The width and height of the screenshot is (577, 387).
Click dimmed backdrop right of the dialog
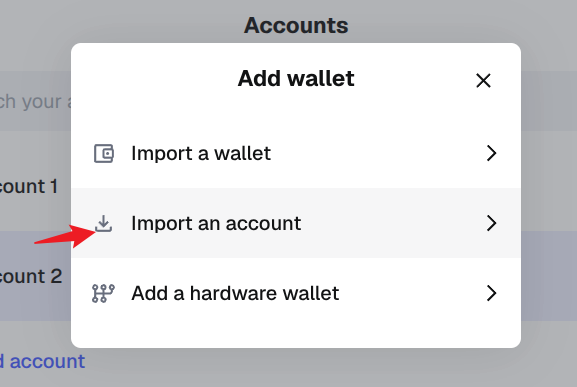coord(549,221)
